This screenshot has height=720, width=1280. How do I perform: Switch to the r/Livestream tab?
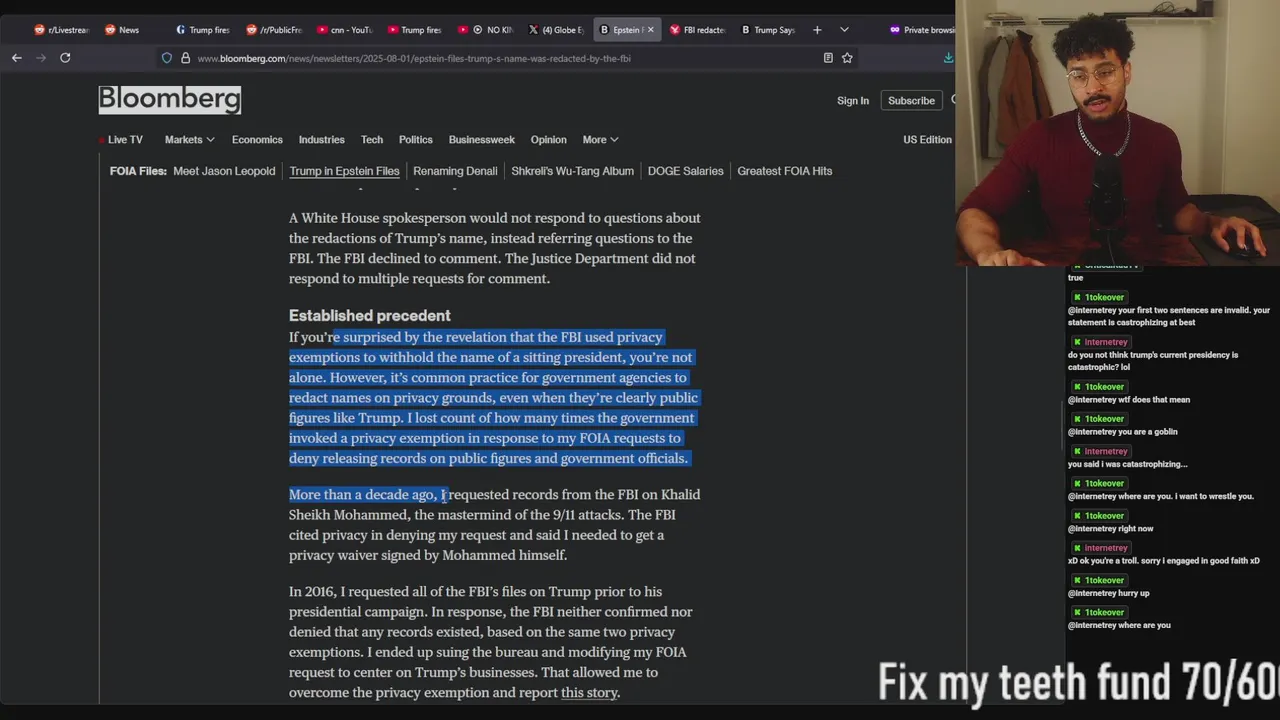[x=62, y=30]
